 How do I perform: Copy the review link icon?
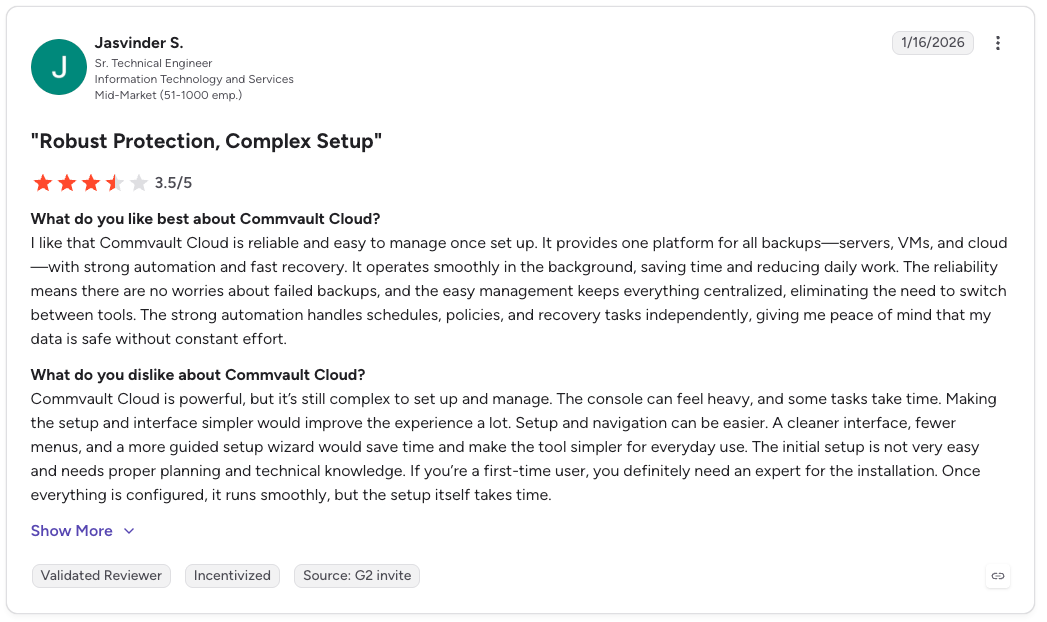(998, 576)
